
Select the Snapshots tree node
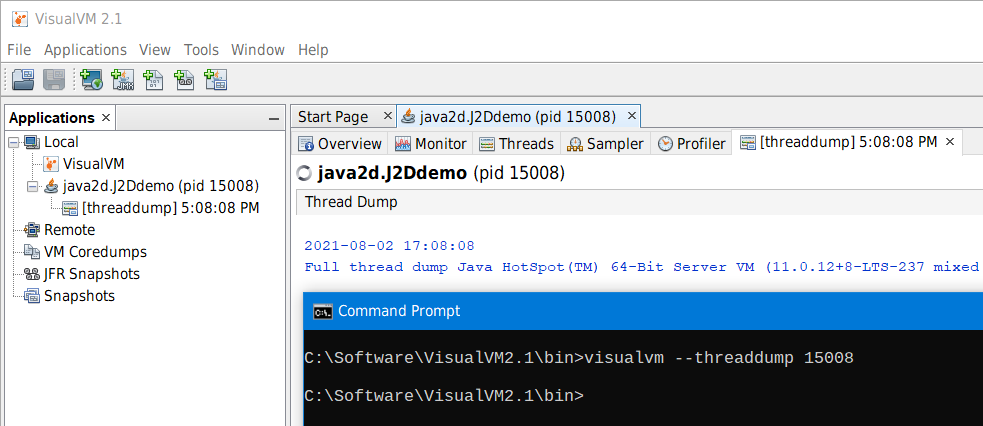(x=80, y=296)
